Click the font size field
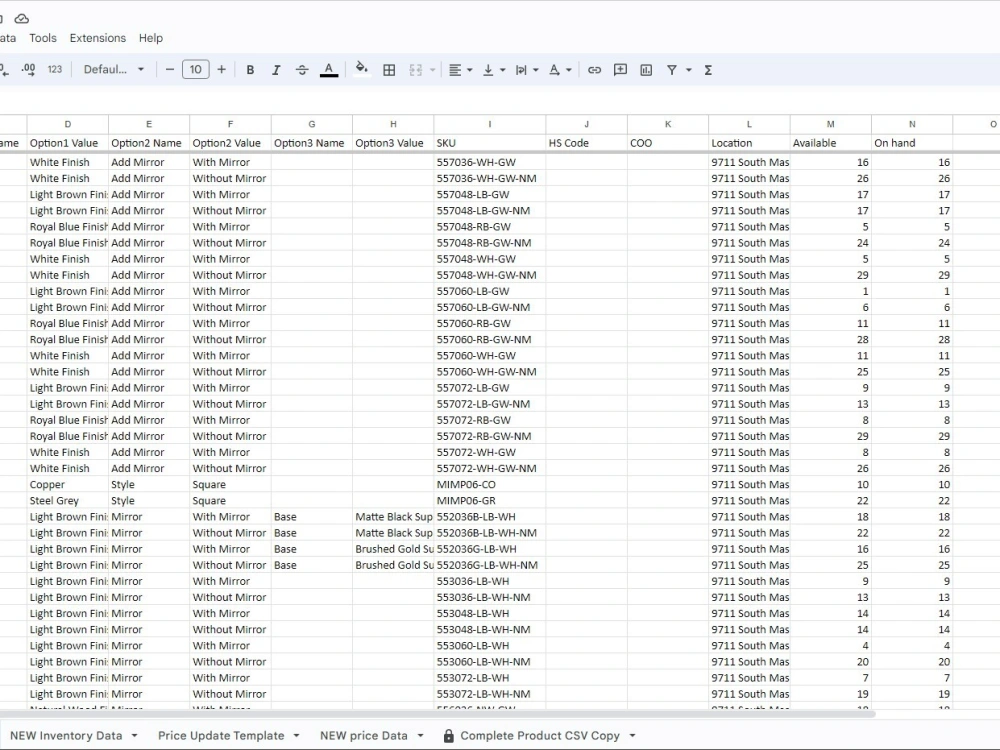This screenshot has height=750, width=1000. click(196, 70)
